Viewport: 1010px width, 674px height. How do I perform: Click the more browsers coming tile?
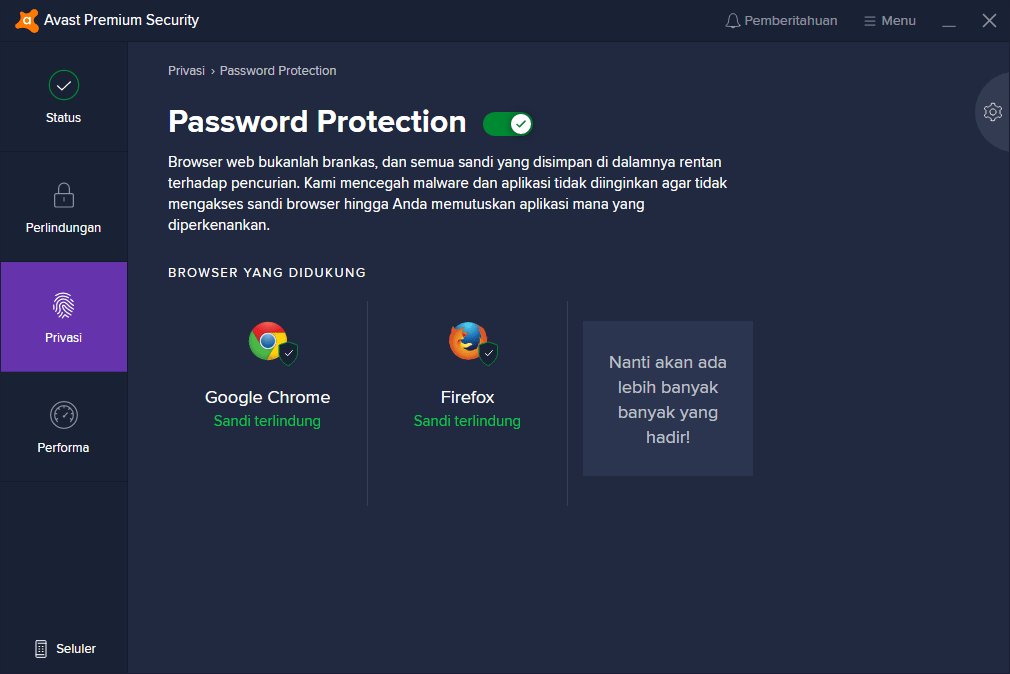[667, 399]
